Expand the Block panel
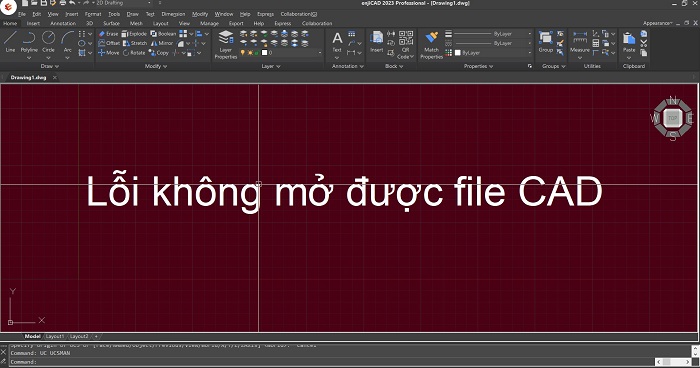 tap(394, 66)
